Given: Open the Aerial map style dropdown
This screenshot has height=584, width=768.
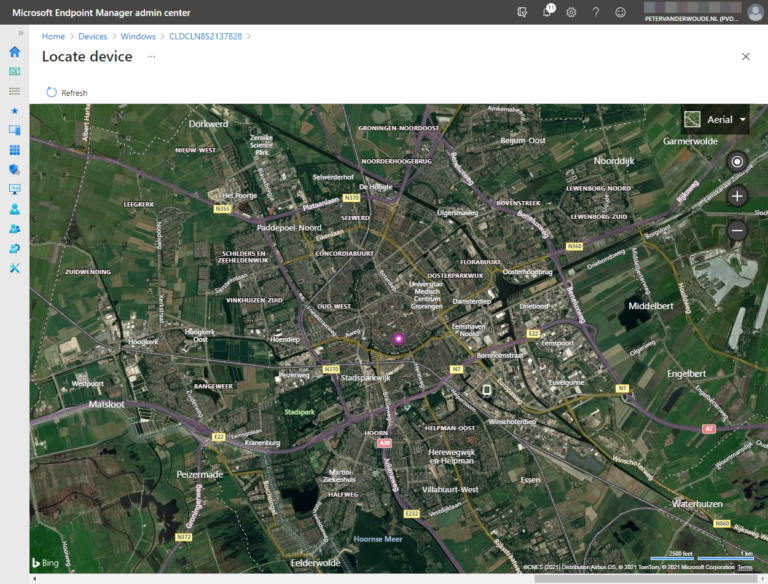Looking at the screenshot, I should coord(715,120).
